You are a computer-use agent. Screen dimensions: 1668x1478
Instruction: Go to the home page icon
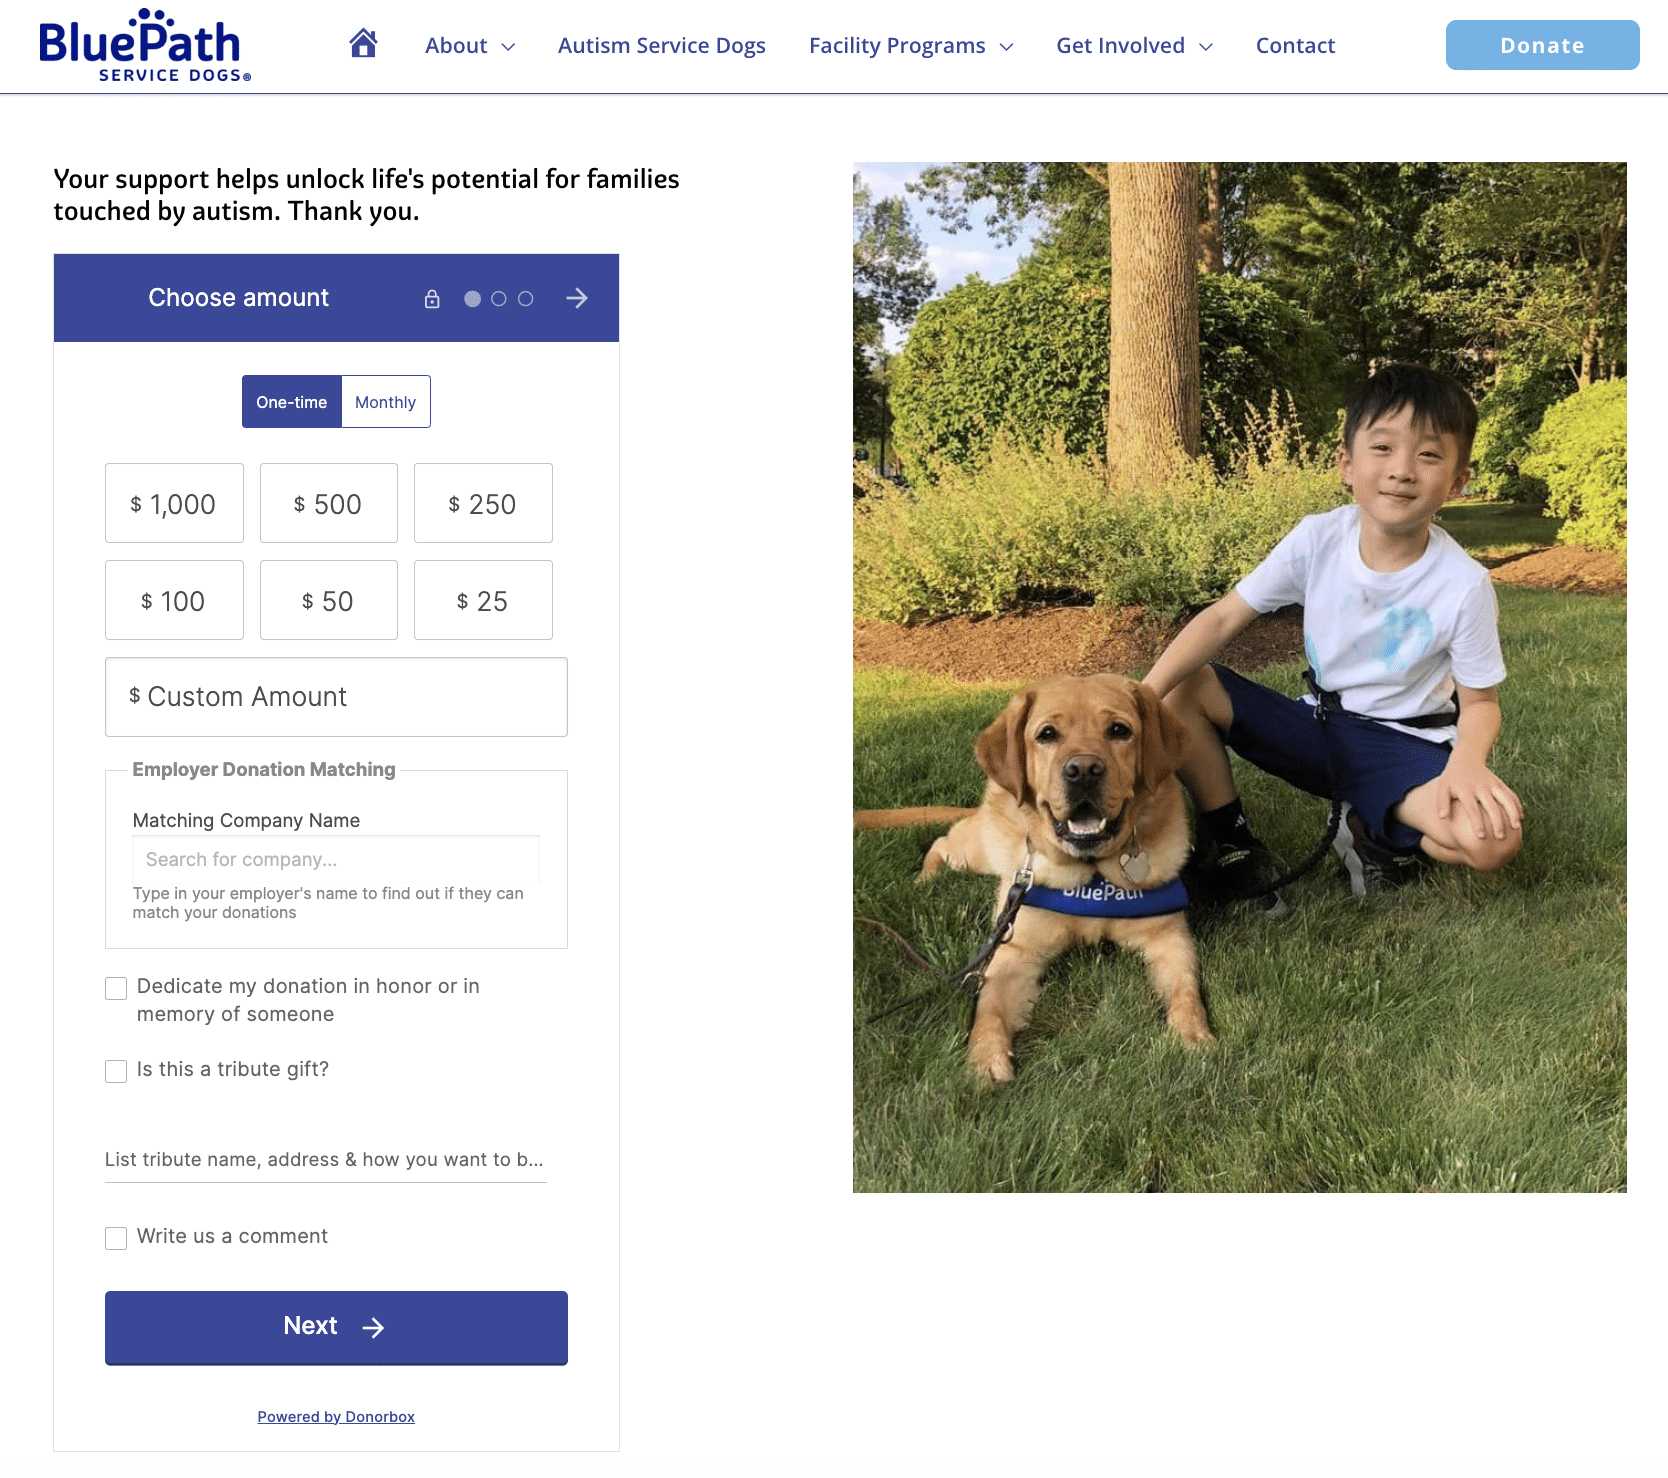pyautogui.click(x=363, y=44)
